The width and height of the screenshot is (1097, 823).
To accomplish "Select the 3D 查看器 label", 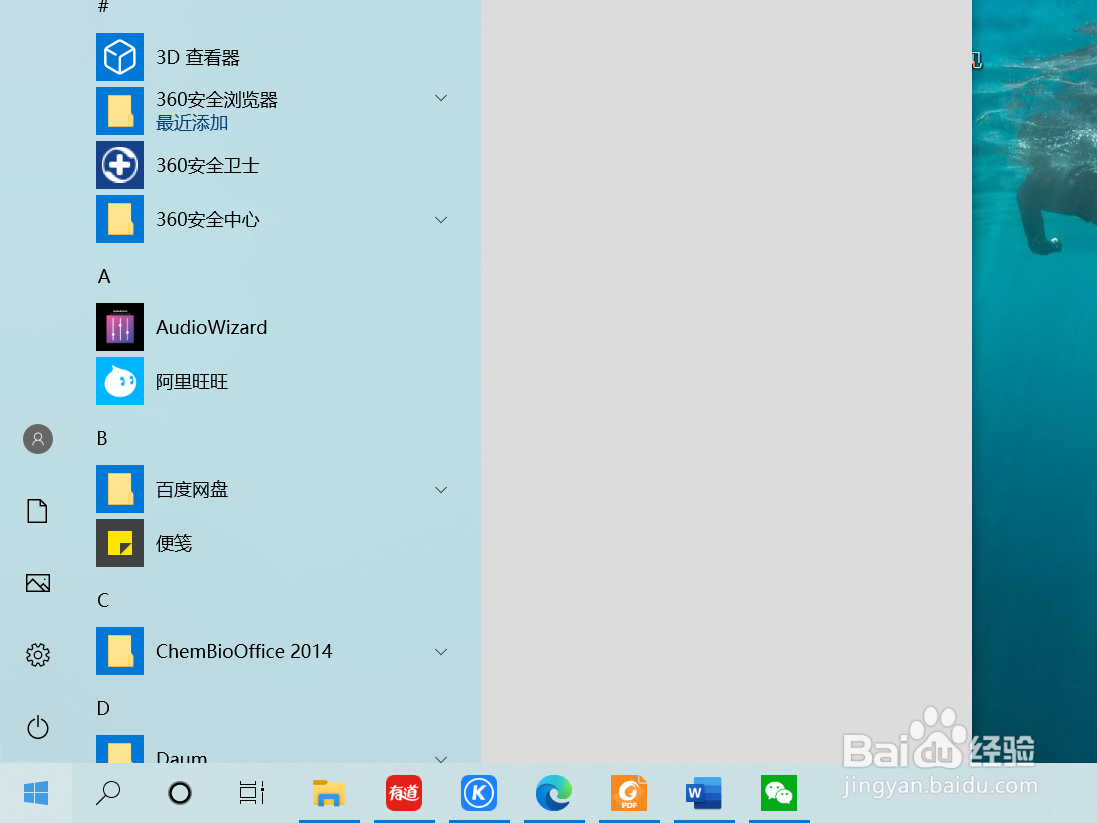I will pyautogui.click(x=198, y=57).
